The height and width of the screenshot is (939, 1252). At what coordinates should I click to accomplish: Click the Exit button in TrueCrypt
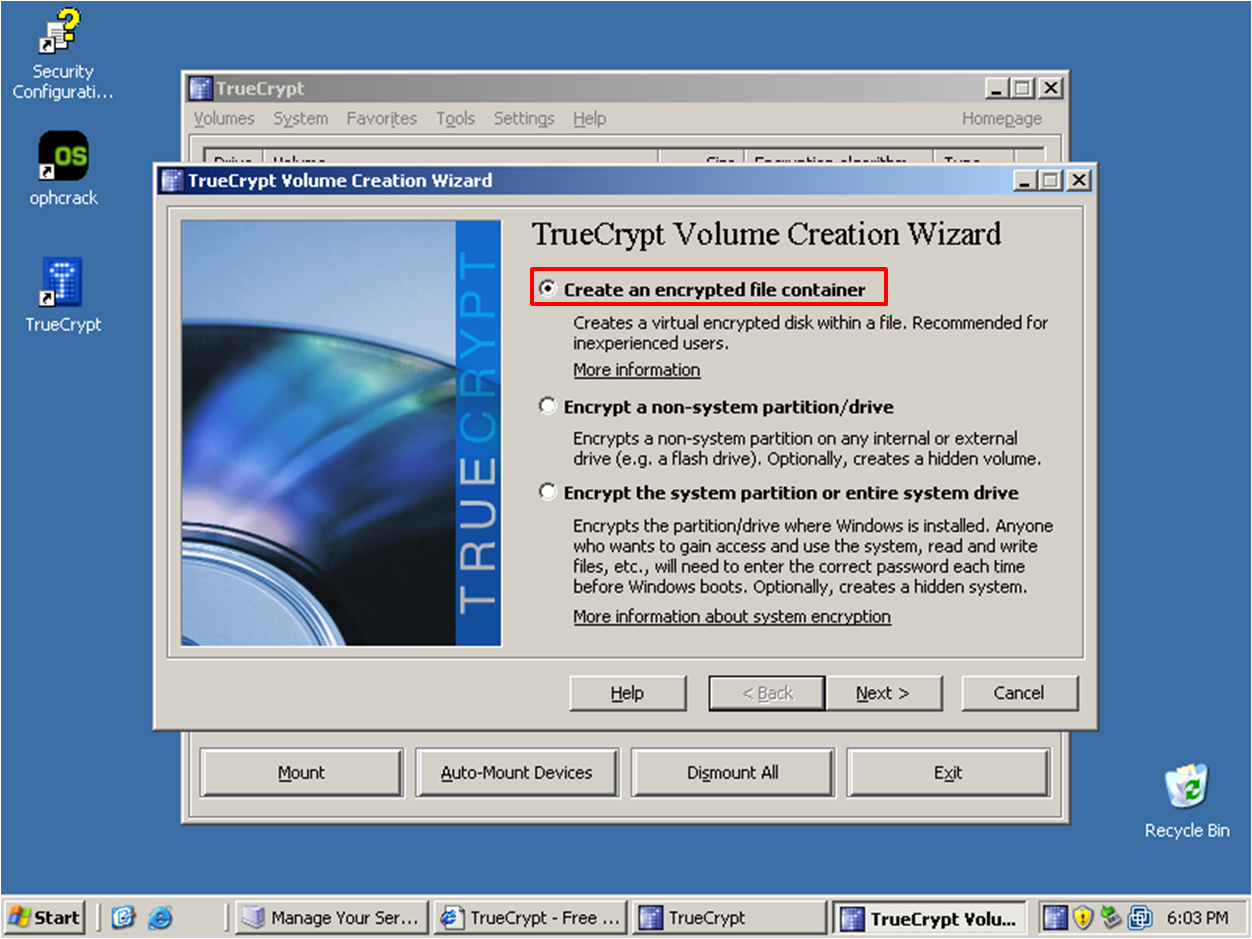pyautogui.click(x=948, y=773)
